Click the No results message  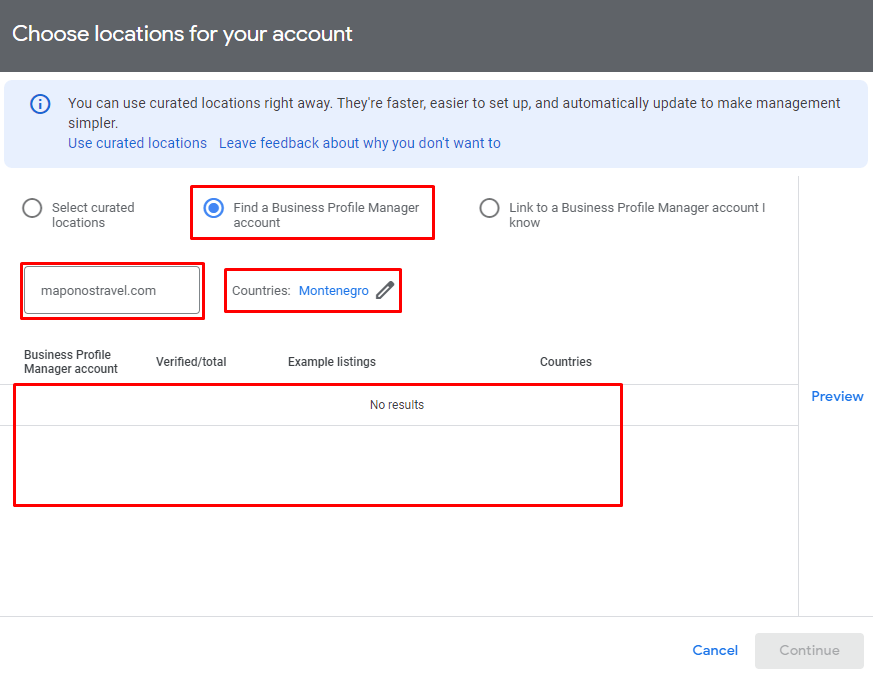coord(397,405)
